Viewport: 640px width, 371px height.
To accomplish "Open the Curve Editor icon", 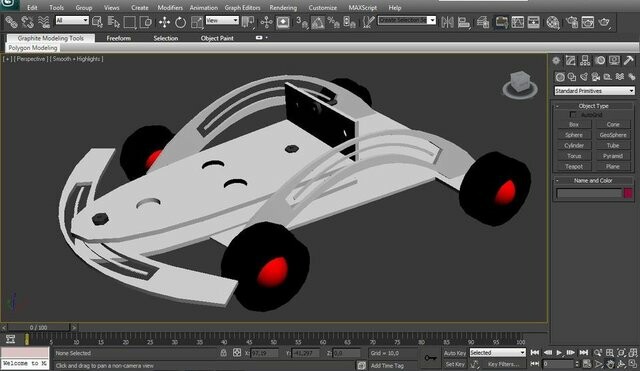I will [518, 22].
